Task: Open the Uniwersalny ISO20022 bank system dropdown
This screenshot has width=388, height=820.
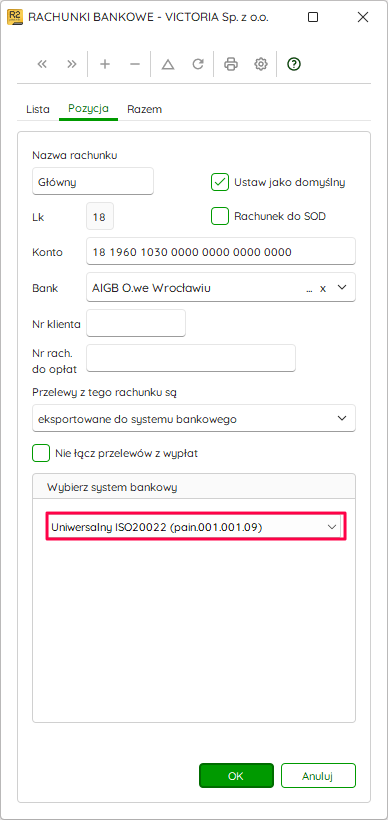Action: pyautogui.click(x=196, y=527)
